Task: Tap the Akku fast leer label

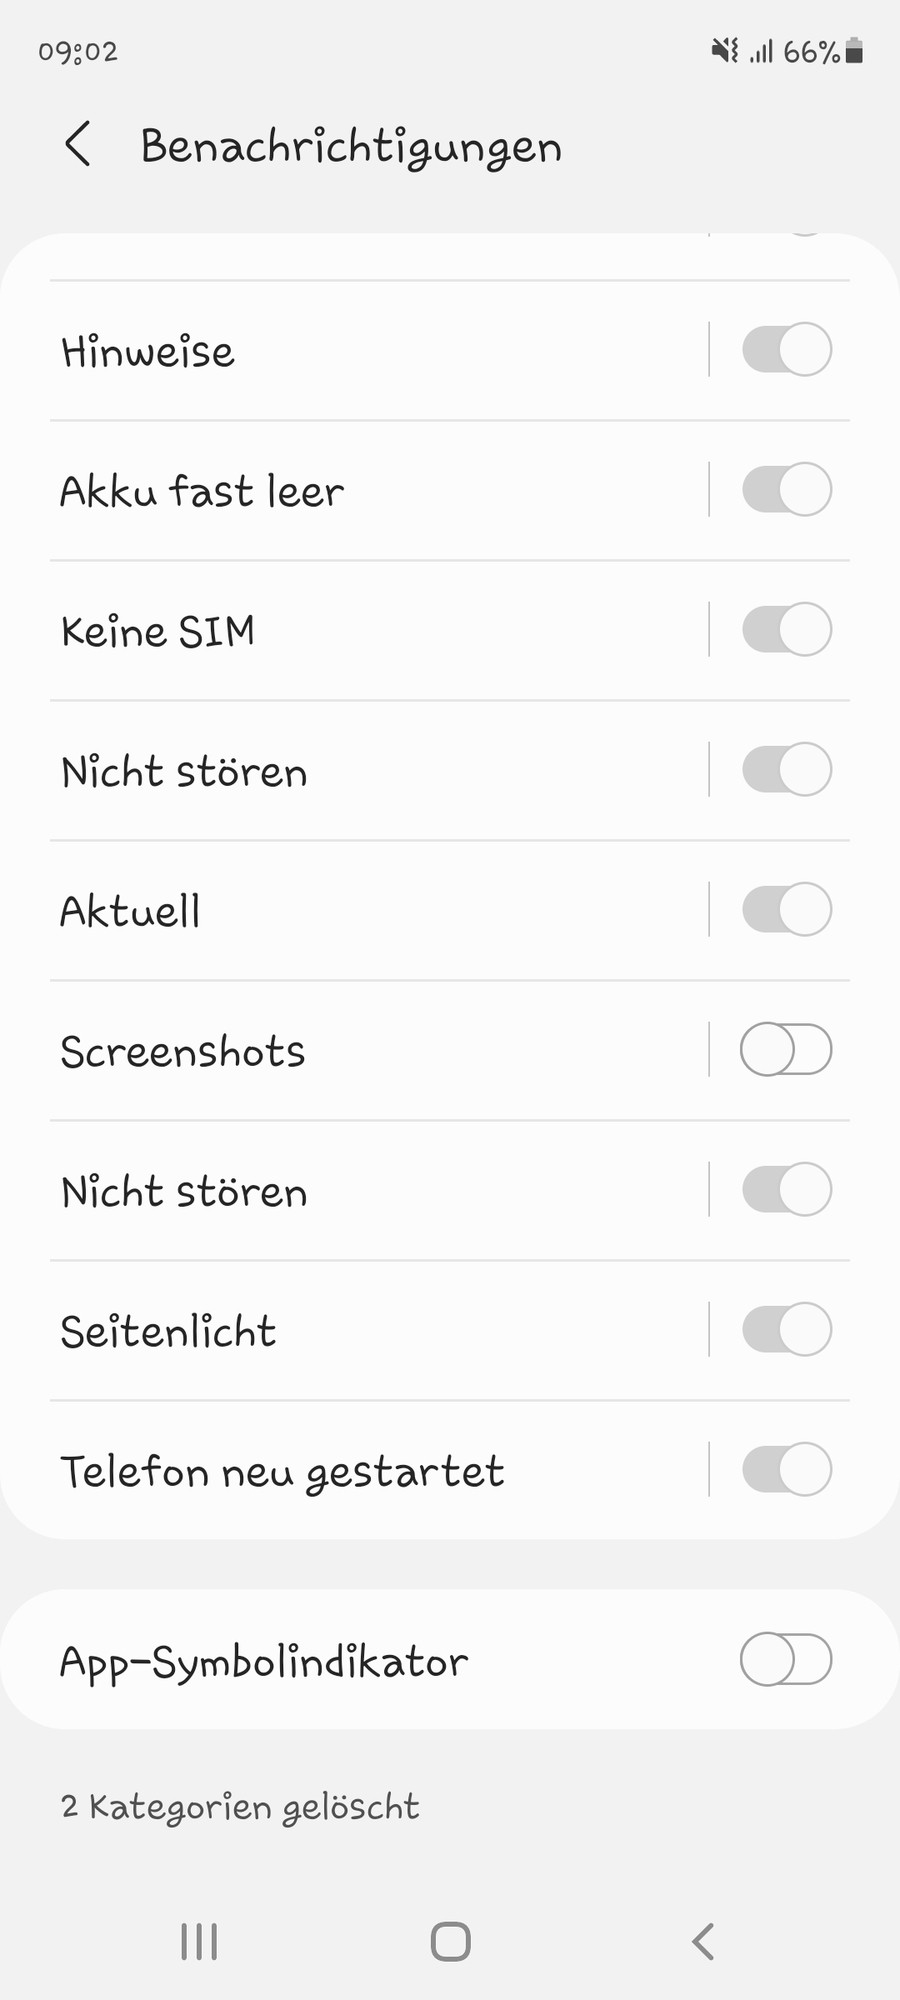Action: (202, 491)
